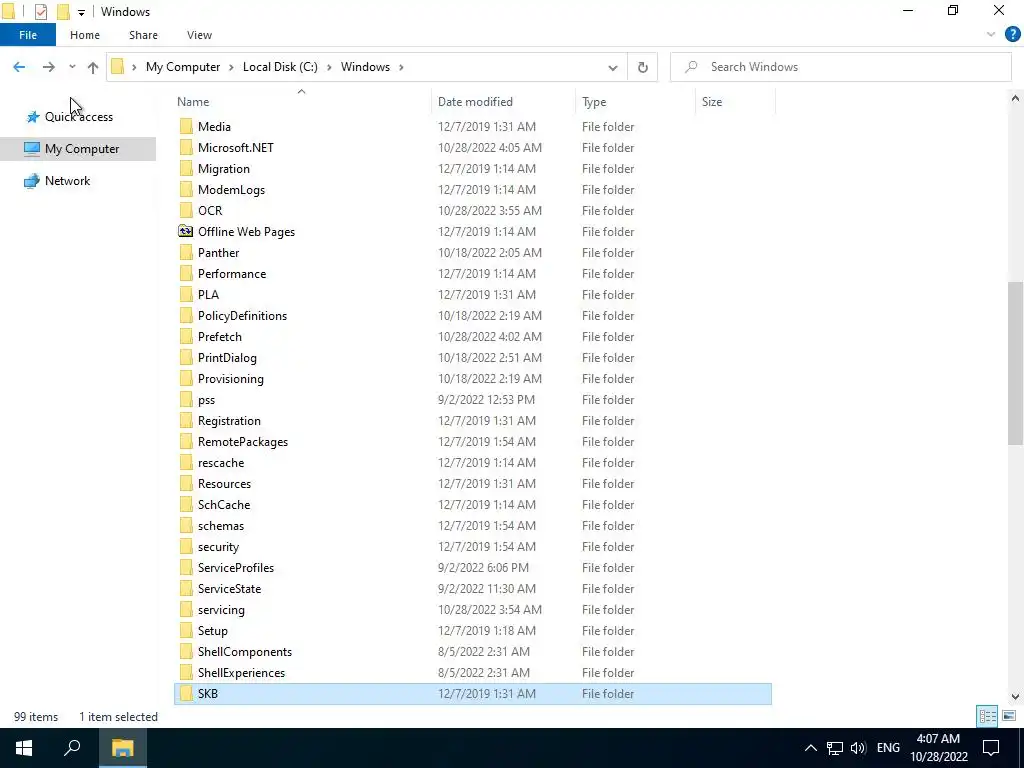Click Local Disk (C:) breadcrumb
This screenshot has width=1024, height=768.
(x=280, y=67)
